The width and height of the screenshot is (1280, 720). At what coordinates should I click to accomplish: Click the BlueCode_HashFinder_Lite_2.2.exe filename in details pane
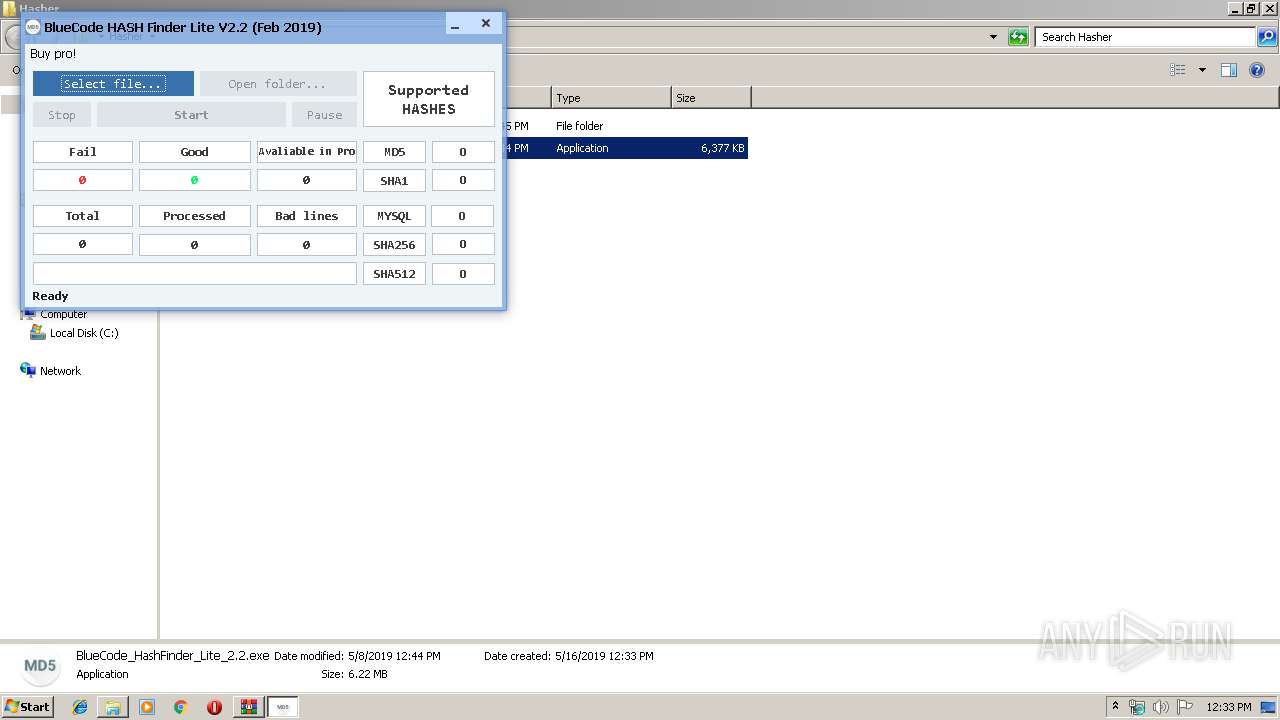[x=173, y=656]
